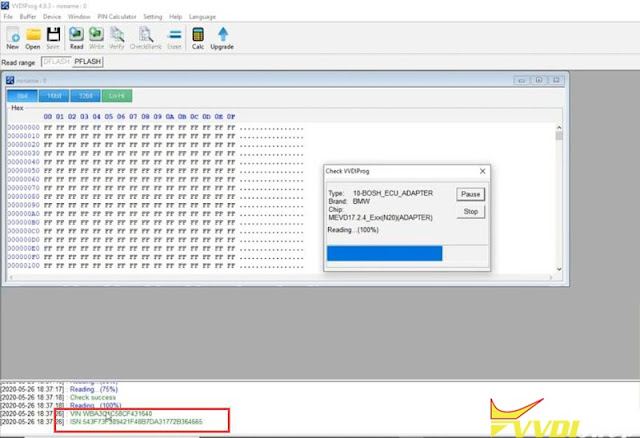Pause the reading operation

[x=471, y=194]
